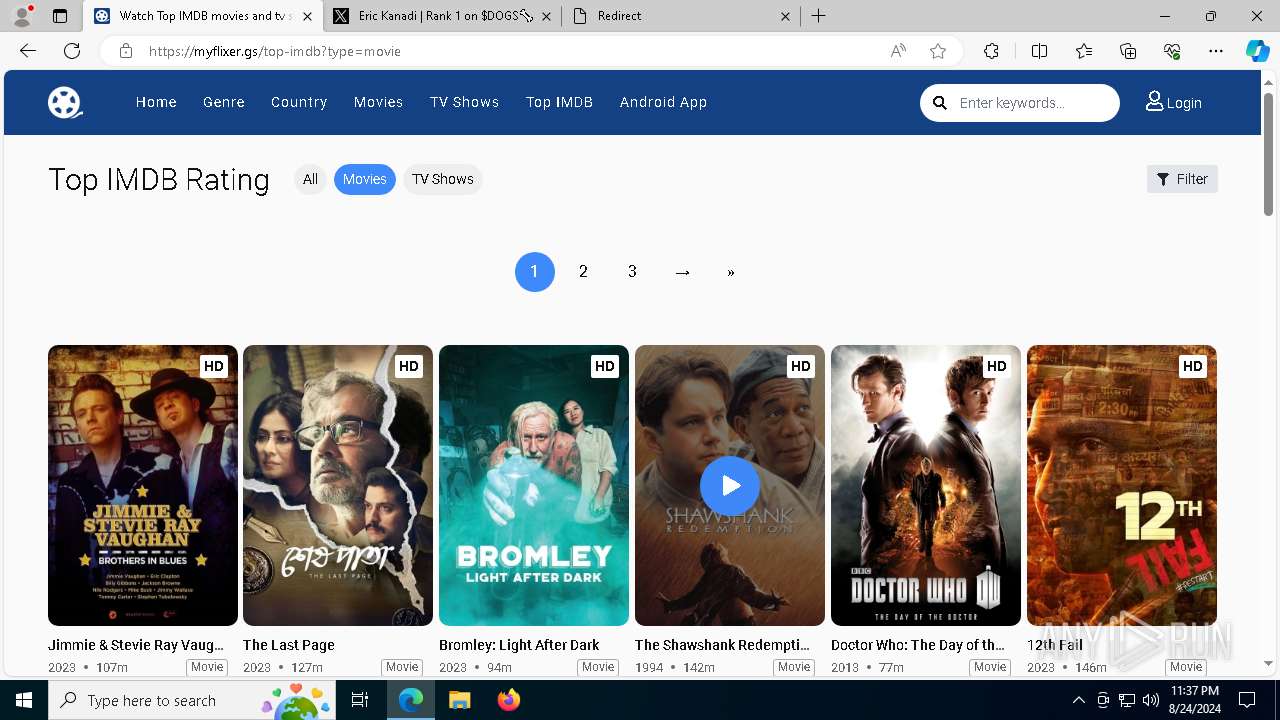Screen dimensions: 1280x720
Task: Click the Login user icon
Action: [1154, 102]
